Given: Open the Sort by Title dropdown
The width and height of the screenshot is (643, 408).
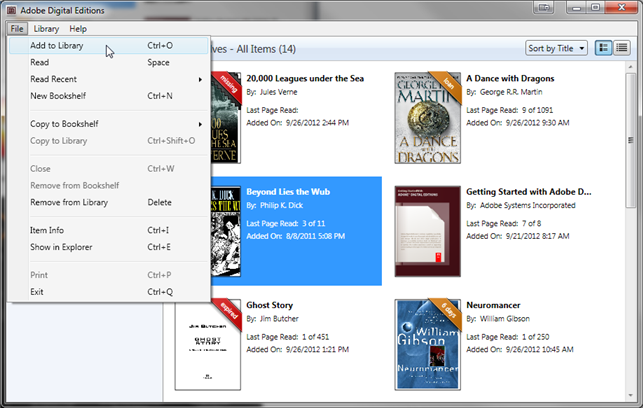Looking at the screenshot, I should (556, 48).
